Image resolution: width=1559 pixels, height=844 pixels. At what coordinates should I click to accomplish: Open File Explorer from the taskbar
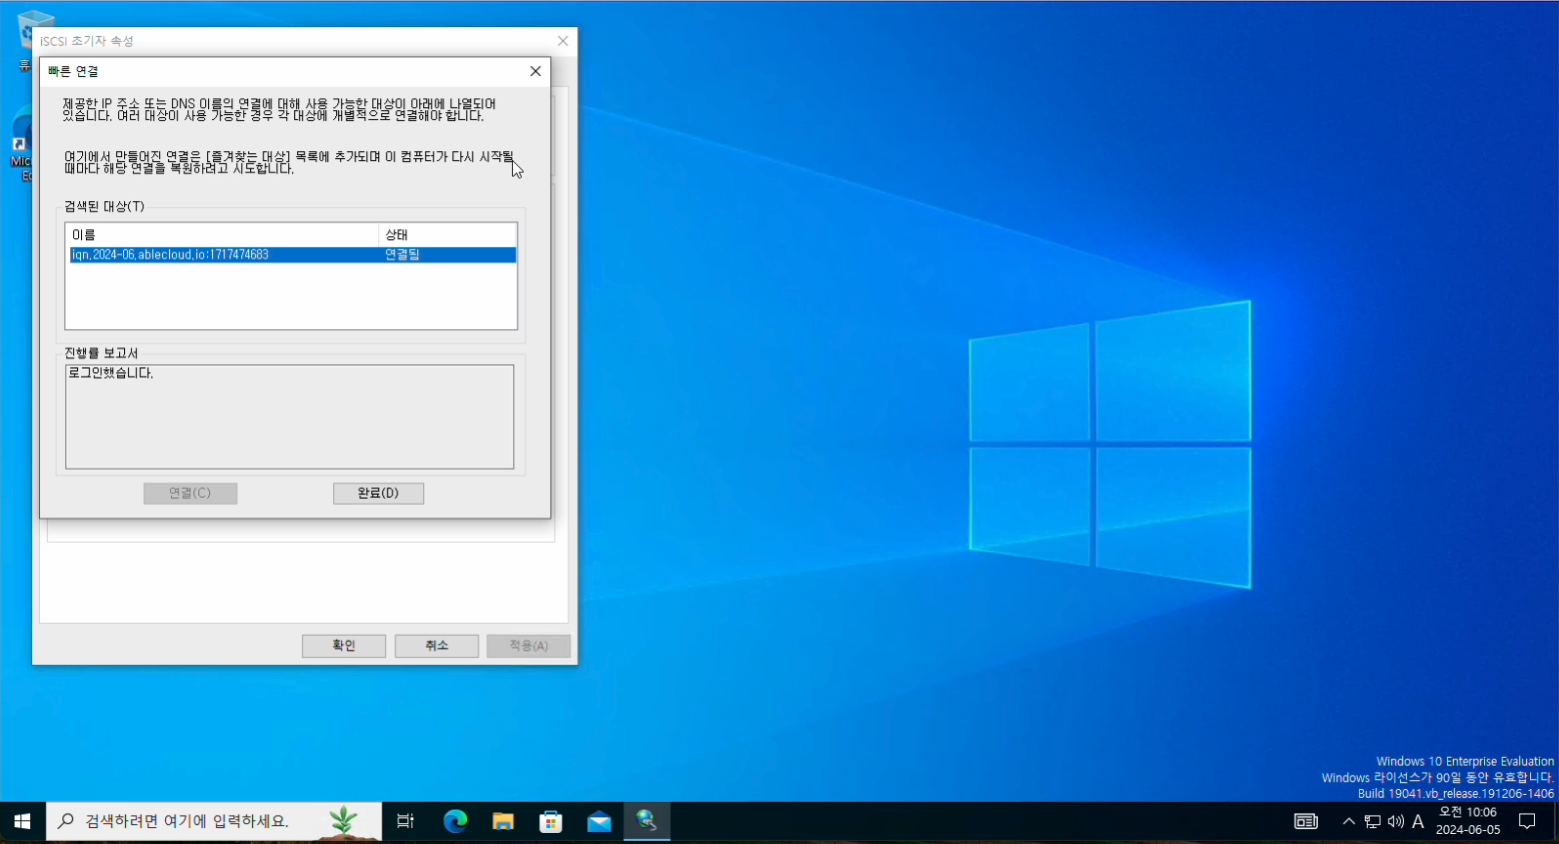[x=503, y=821]
